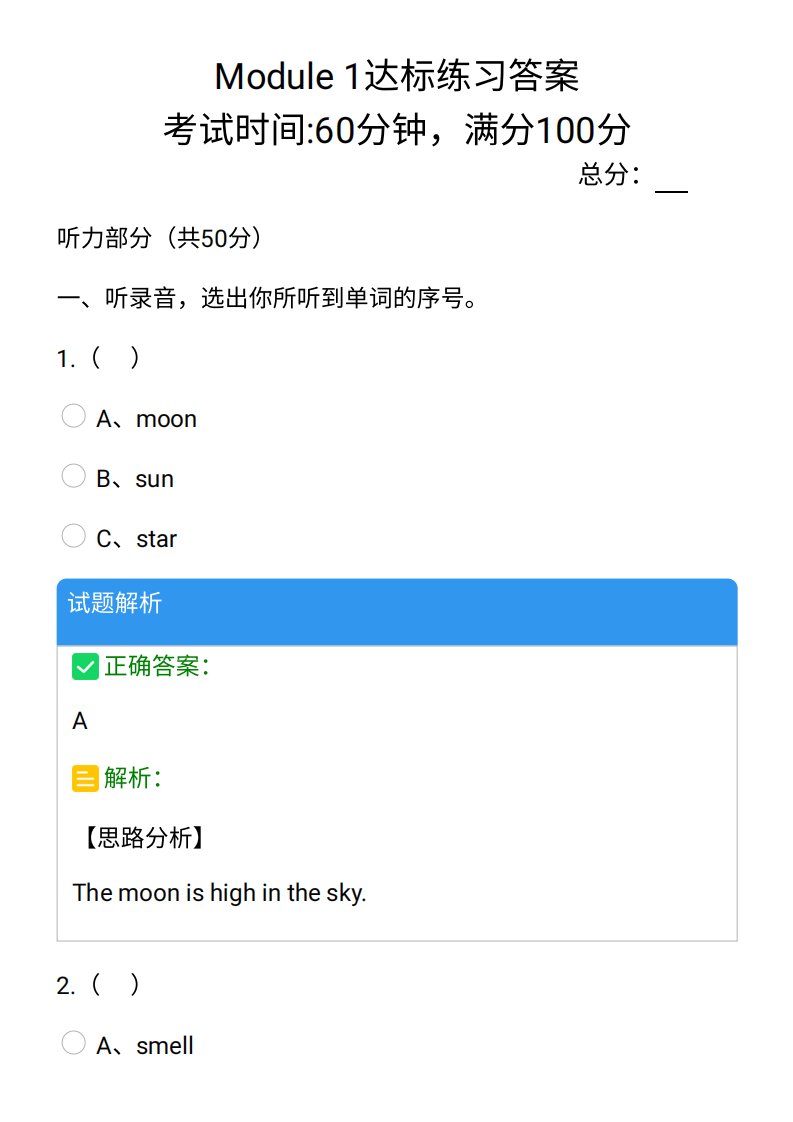Viewport: 793px width, 1122px height.
Task: Click the Module 1达标练习答案 title
Action: coord(397,76)
